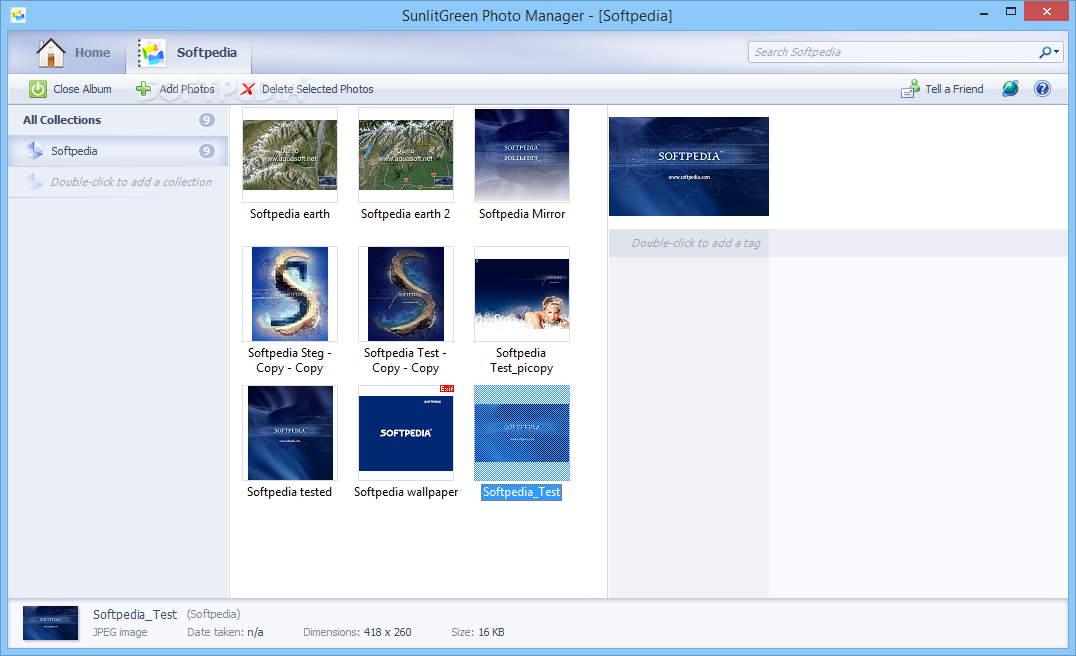This screenshot has height=656, width=1076.
Task: Select the Softpedia Test_picopy thumbnail
Action: click(x=522, y=294)
